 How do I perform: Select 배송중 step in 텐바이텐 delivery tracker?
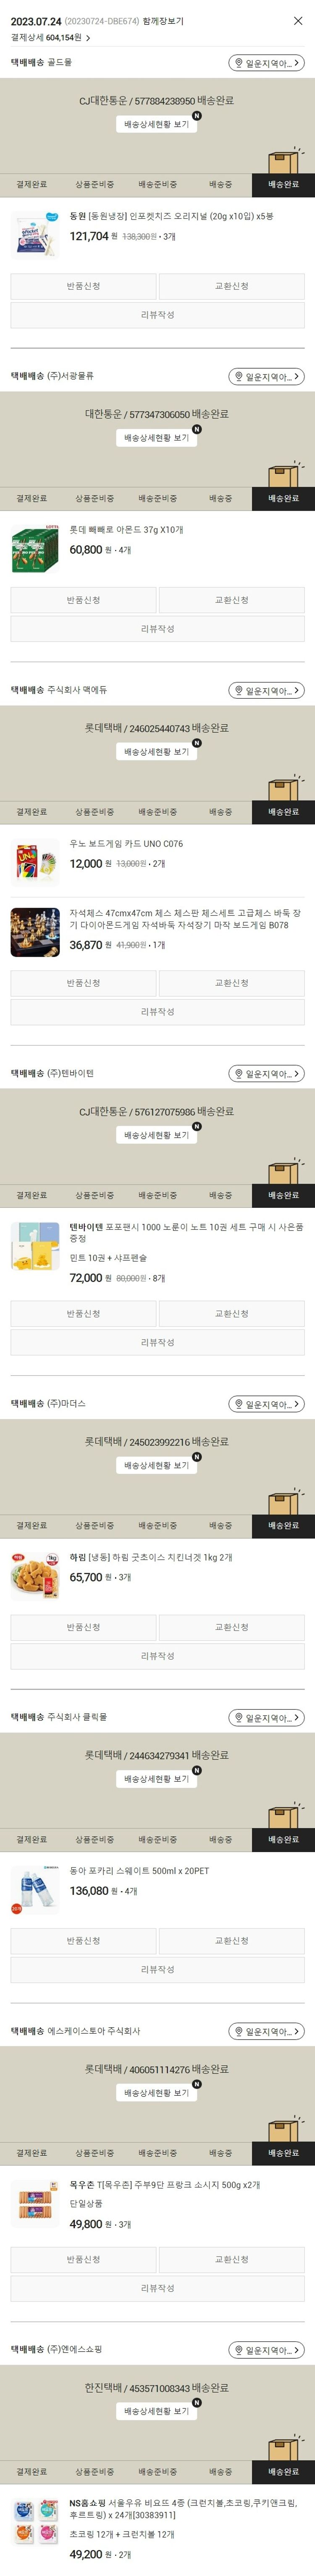220,1195
